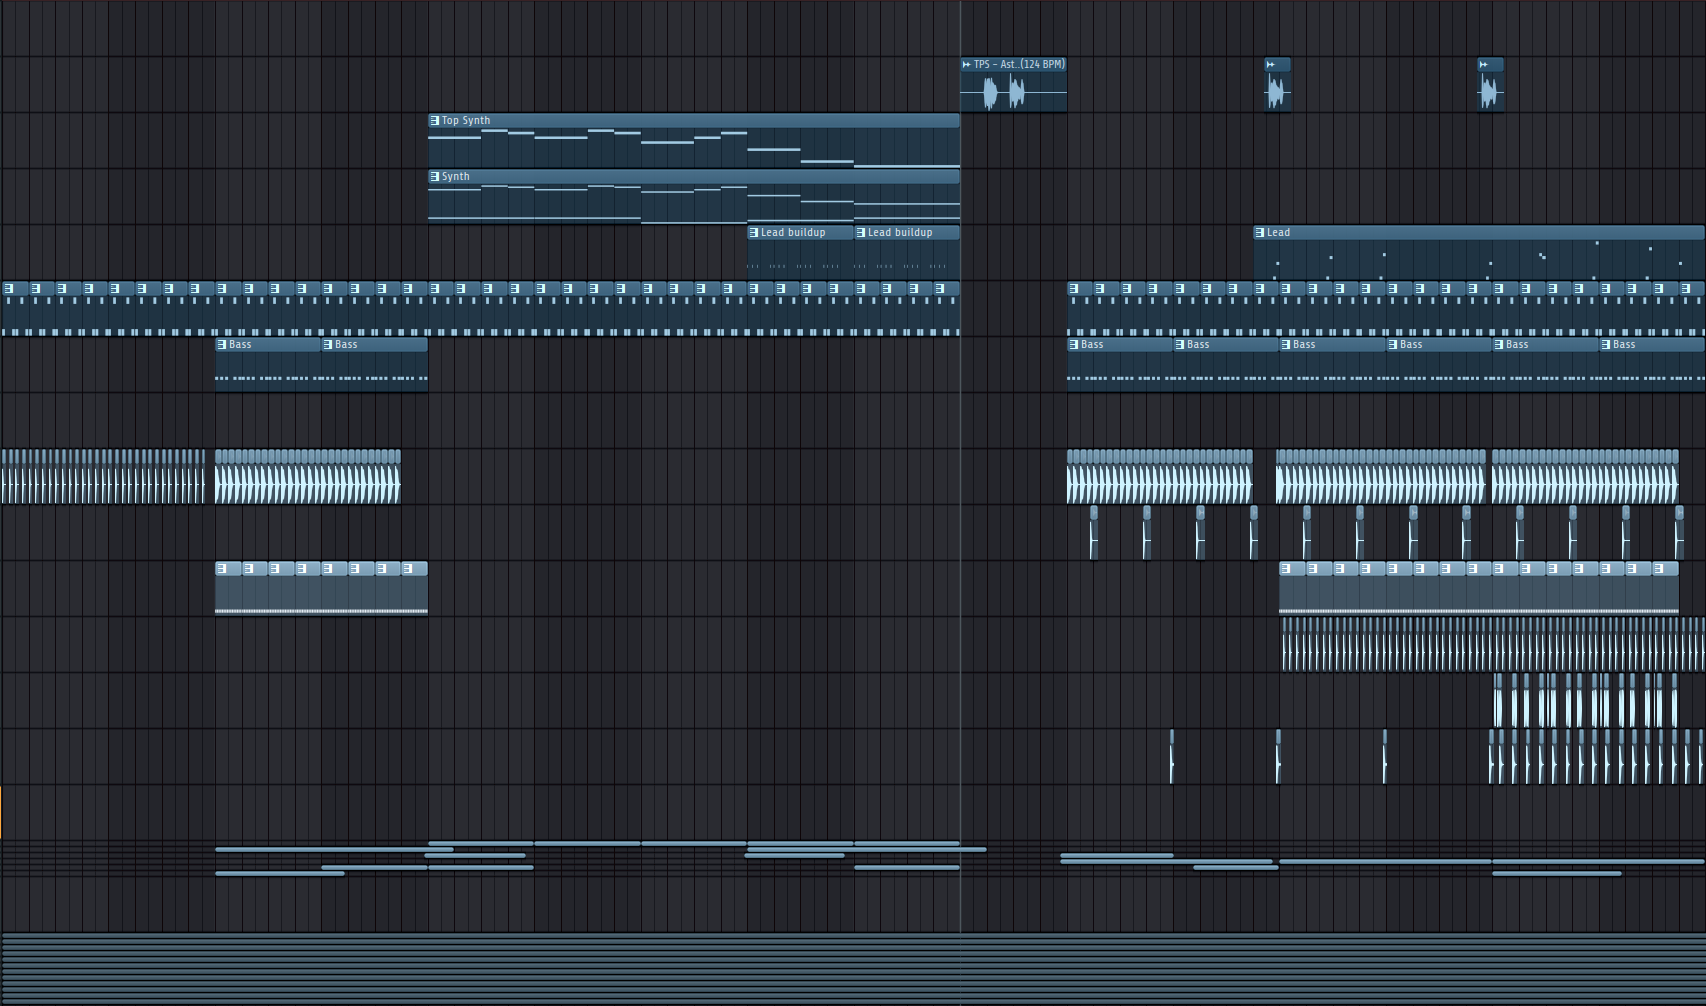Select the Synth clip title bar
This screenshot has height=1006, width=1706.
694,176
